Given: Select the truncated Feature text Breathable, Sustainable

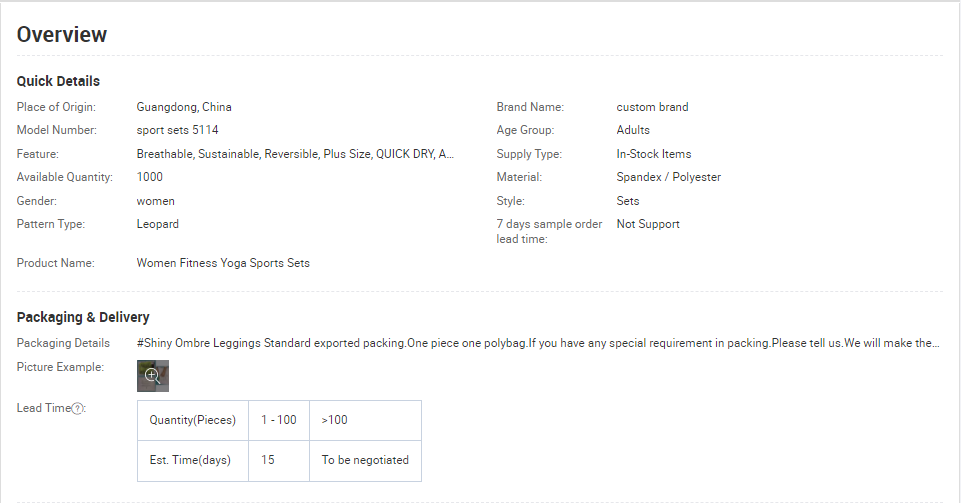Looking at the screenshot, I should pyautogui.click(x=295, y=154).
